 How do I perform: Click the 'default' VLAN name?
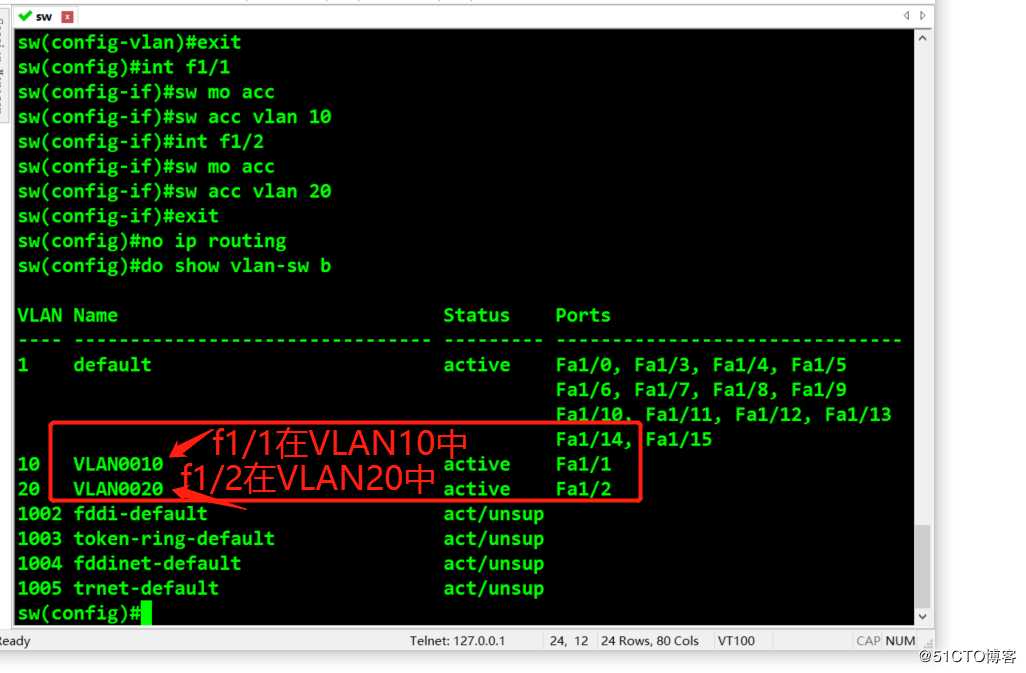(x=113, y=365)
